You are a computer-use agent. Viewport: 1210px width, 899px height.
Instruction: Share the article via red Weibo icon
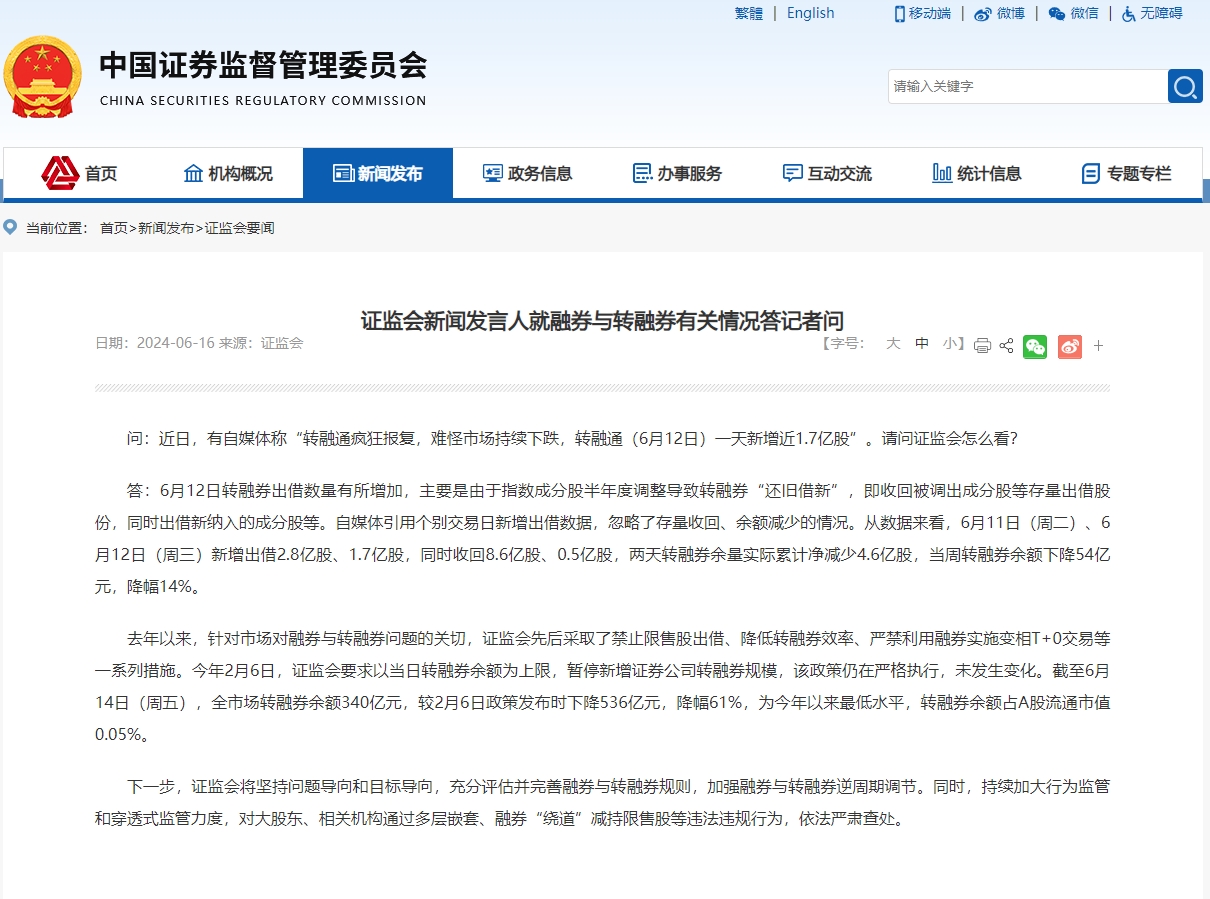(x=1070, y=346)
